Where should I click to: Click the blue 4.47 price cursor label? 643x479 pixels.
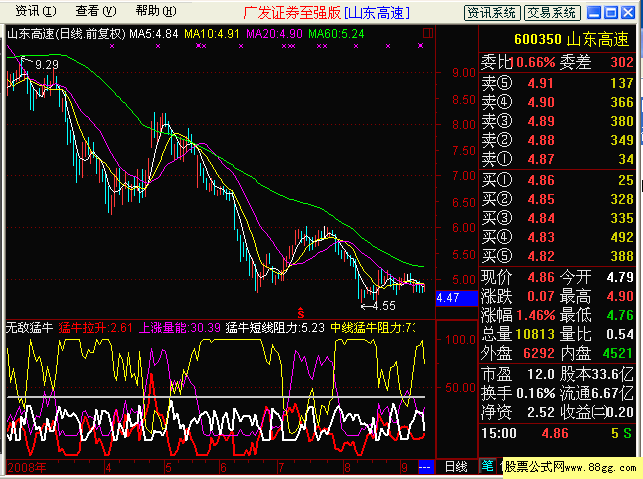tap(456, 297)
